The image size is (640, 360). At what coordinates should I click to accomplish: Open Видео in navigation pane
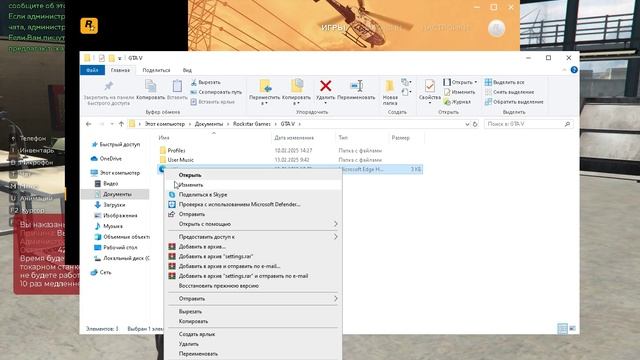pyautogui.click(x=106, y=184)
